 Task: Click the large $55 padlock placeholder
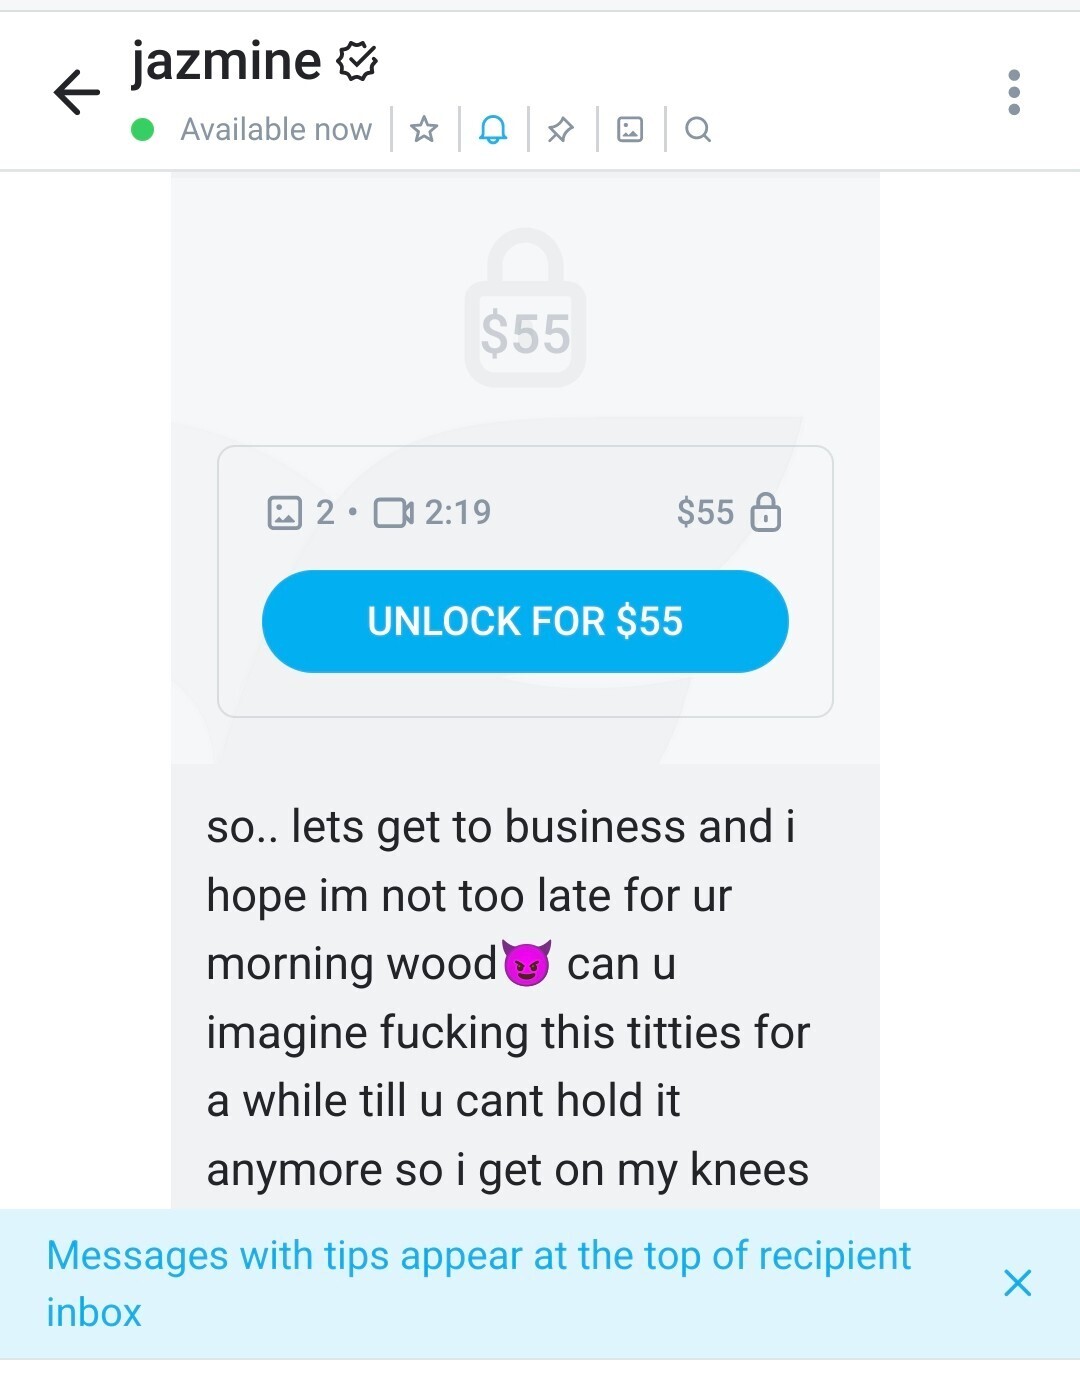click(525, 308)
